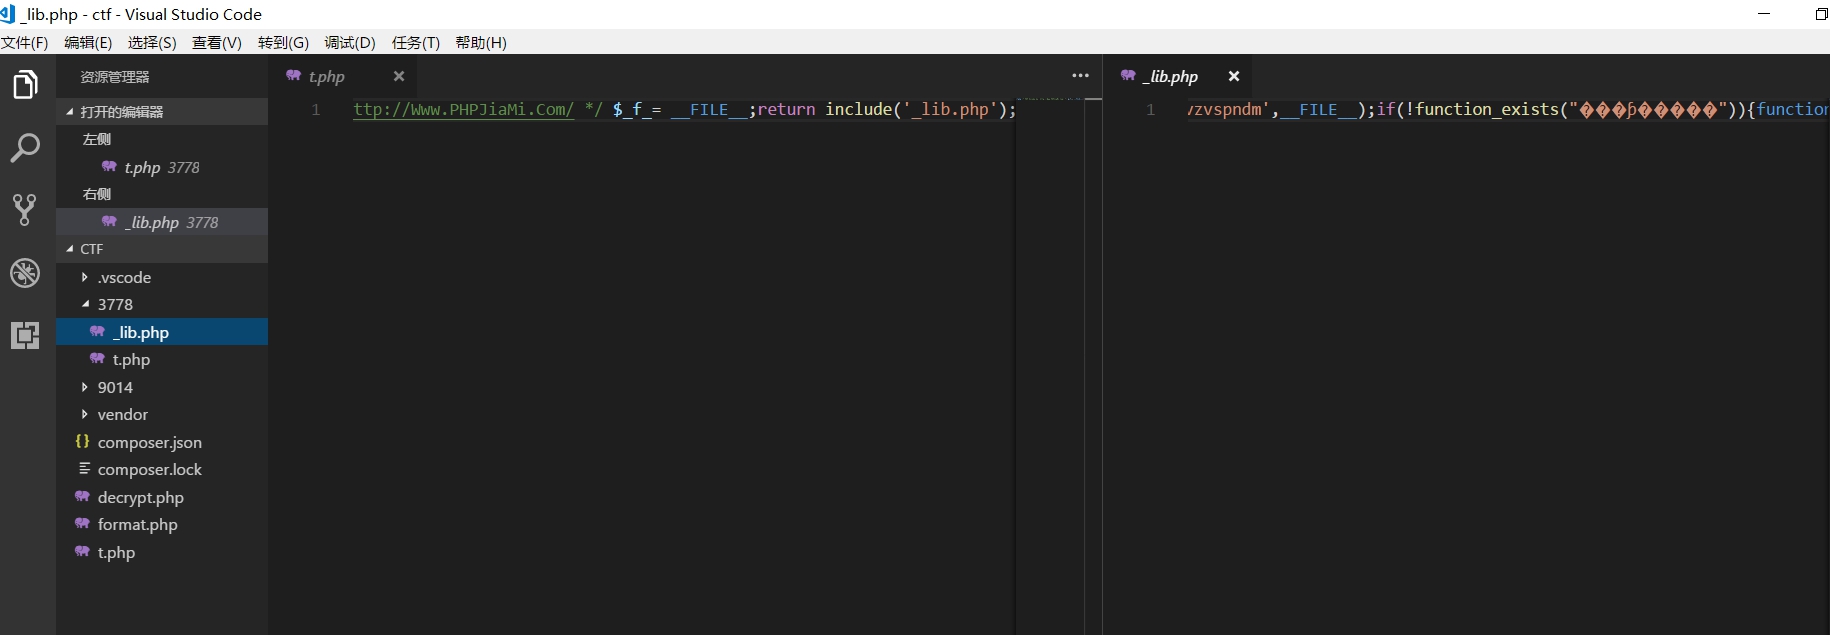Image resolution: width=1830 pixels, height=635 pixels.
Task: Click the VS Code logo in title bar
Action: pyautogui.click(x=8, y=14)
